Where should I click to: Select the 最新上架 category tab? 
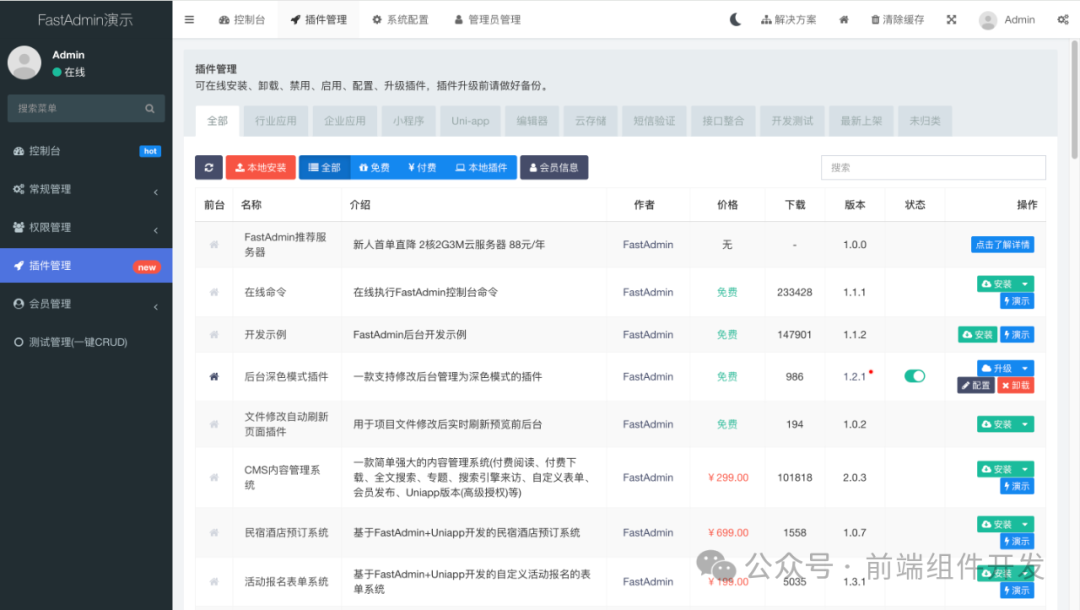[861, 120]
